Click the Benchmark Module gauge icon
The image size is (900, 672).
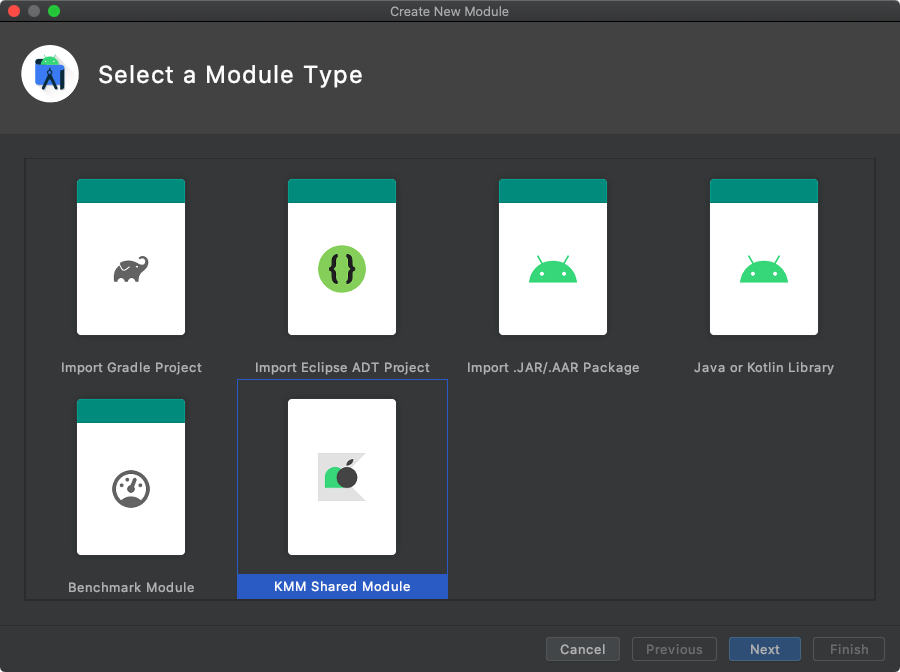pos(130,489)
